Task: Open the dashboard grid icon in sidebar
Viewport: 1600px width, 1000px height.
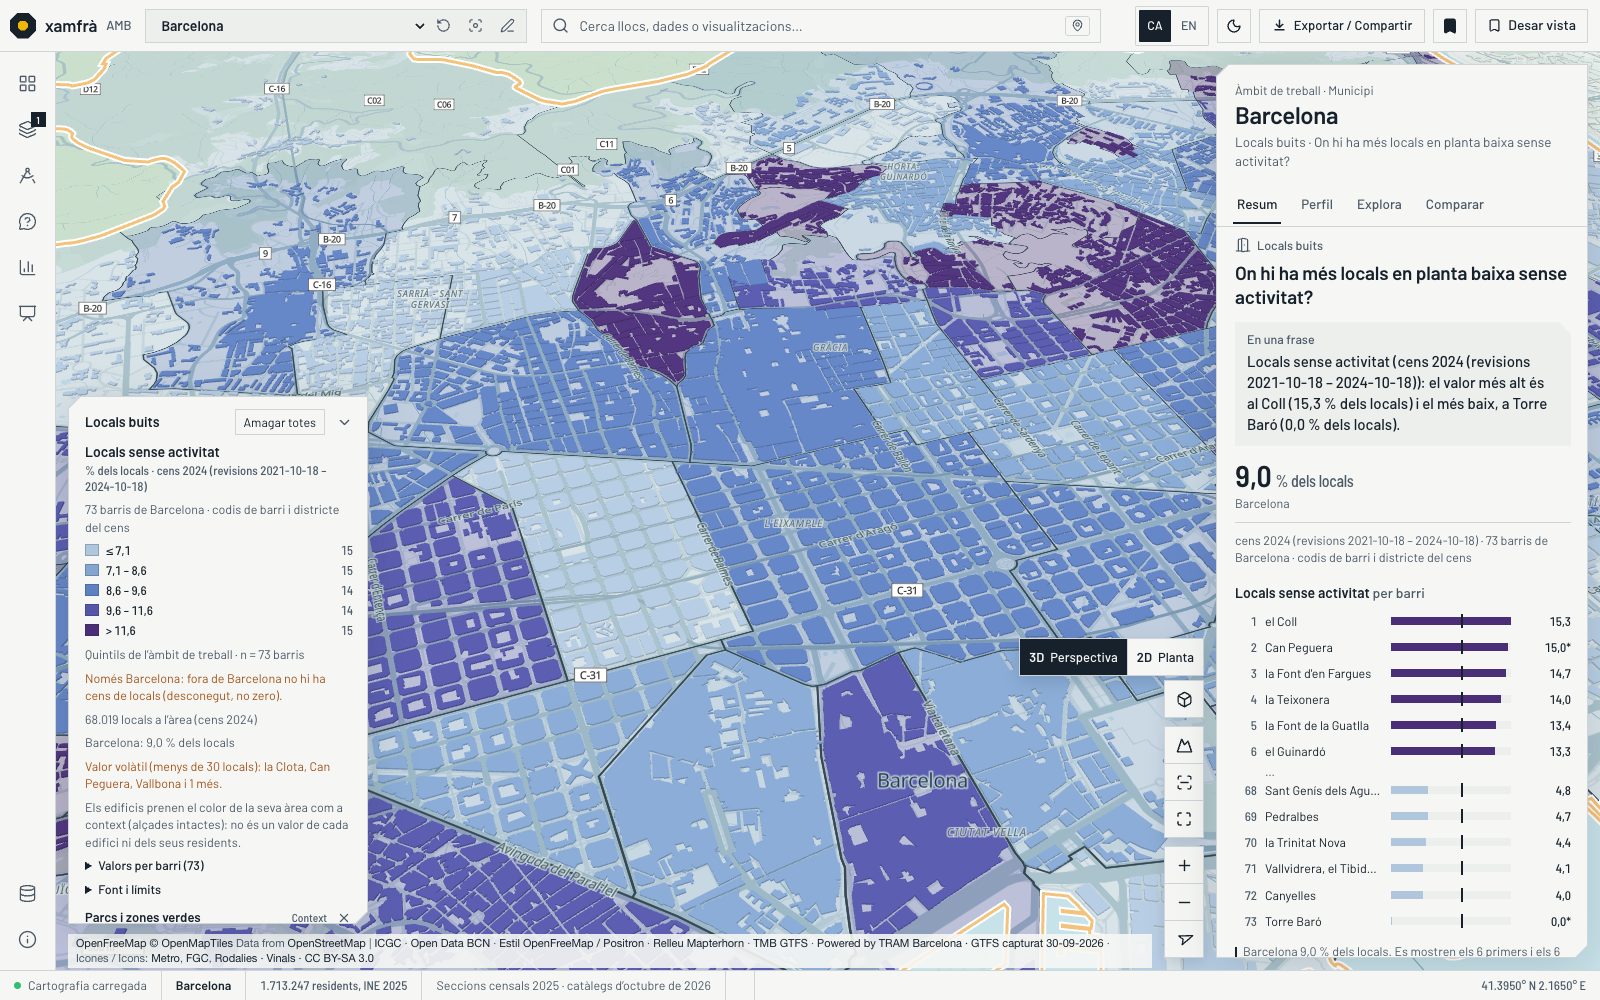Action: [27, 84]
